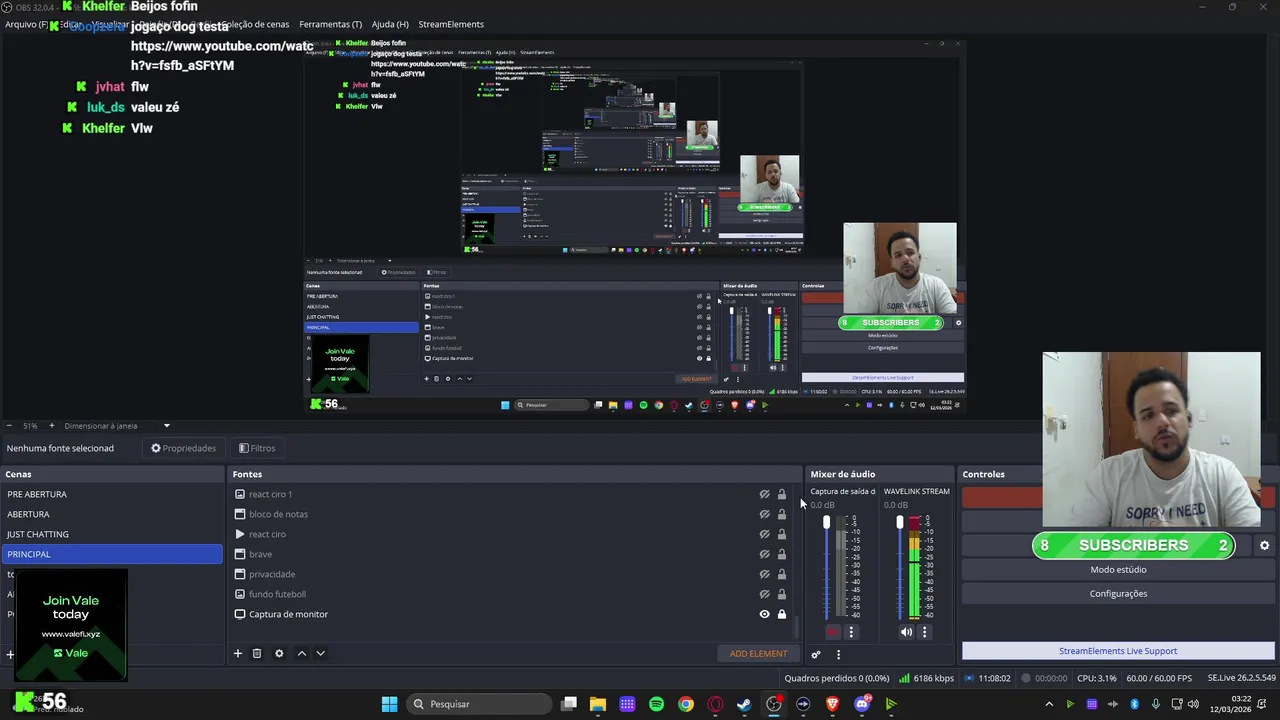The height and width of the screenshot is (720, 1280).
Task: Open options menu for WAVELINK STREAM channel
Action: click(924, 632)
